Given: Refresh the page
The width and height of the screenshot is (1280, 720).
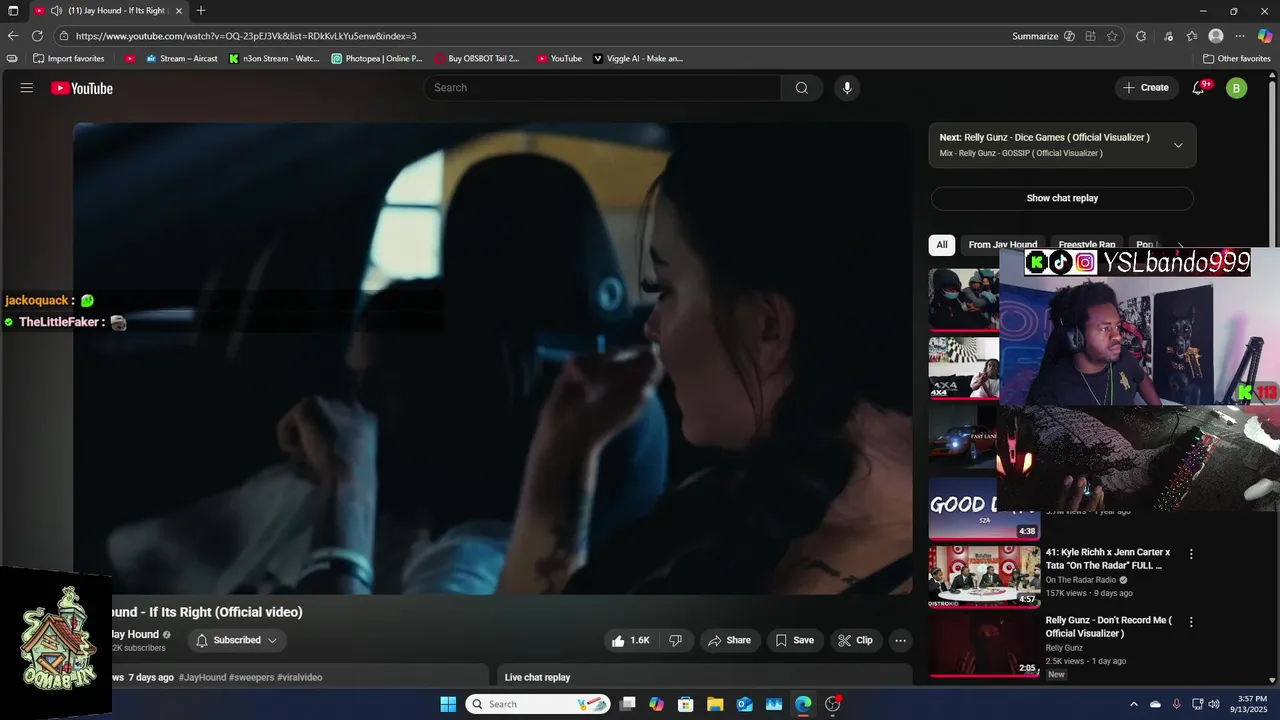Looking at the screenshot, I should (x=38, y=36).
